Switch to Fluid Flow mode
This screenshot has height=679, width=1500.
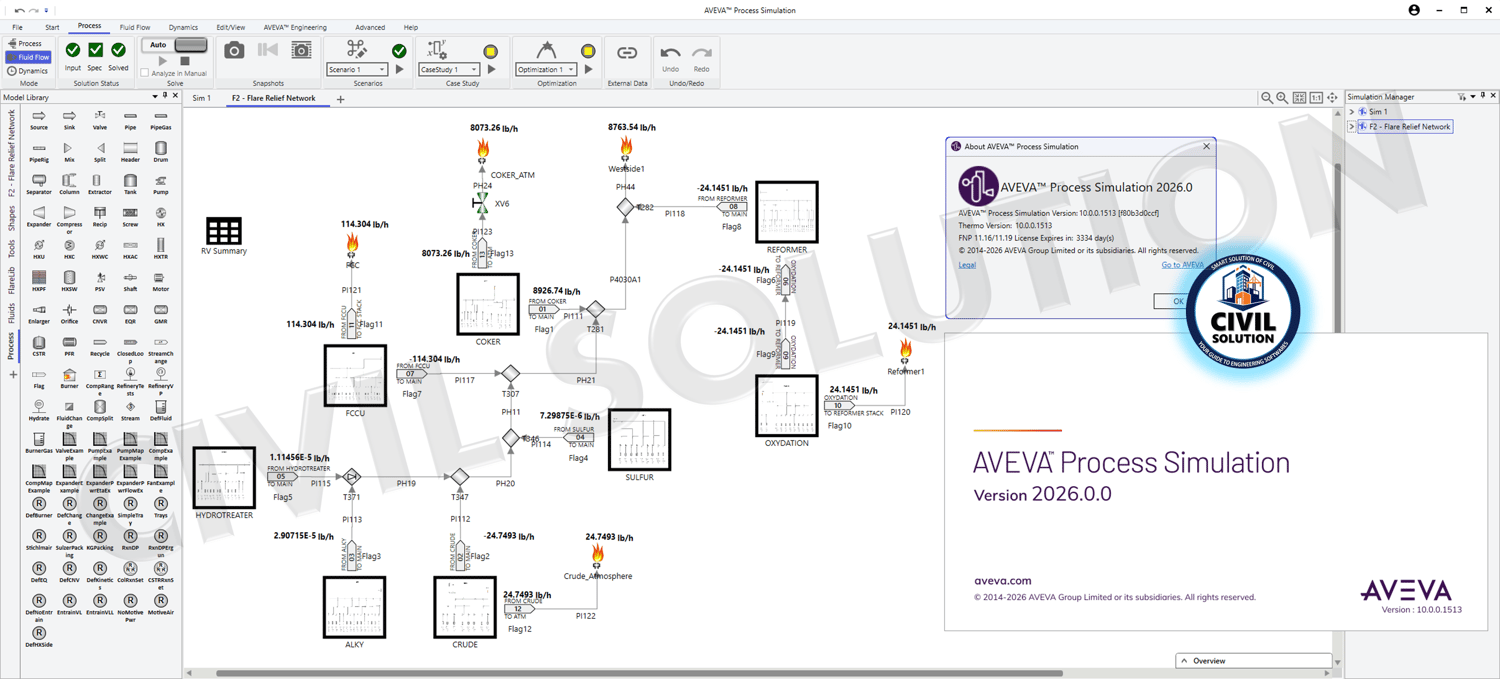tap(28, 57)
